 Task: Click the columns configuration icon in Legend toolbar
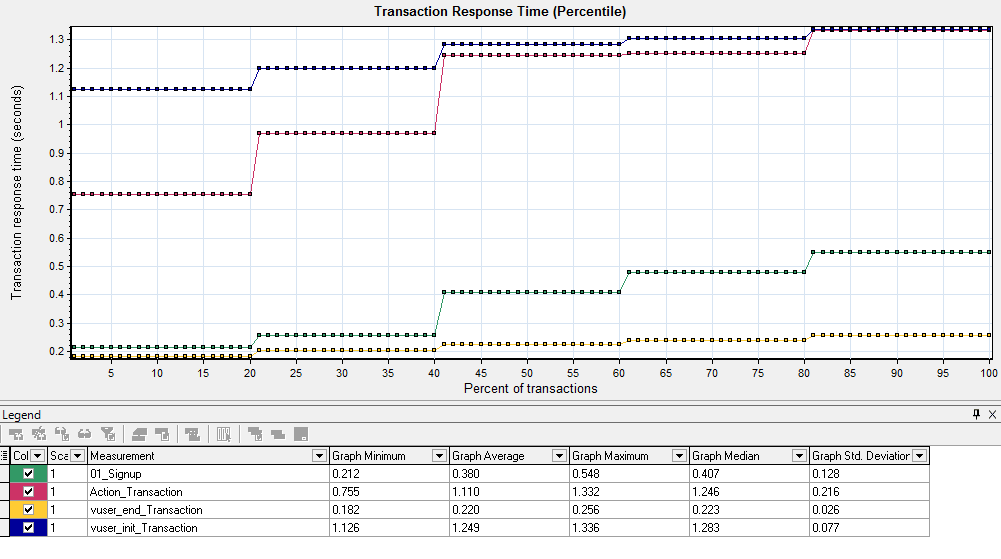click(x=224, y=434)
